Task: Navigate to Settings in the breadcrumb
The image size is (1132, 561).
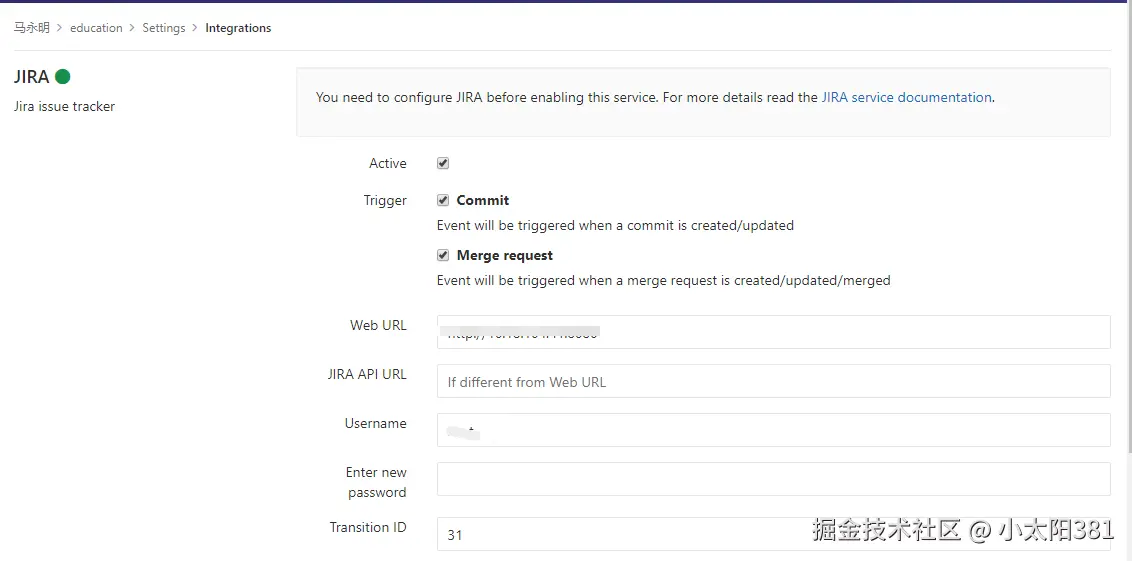Action: point(164,28)
